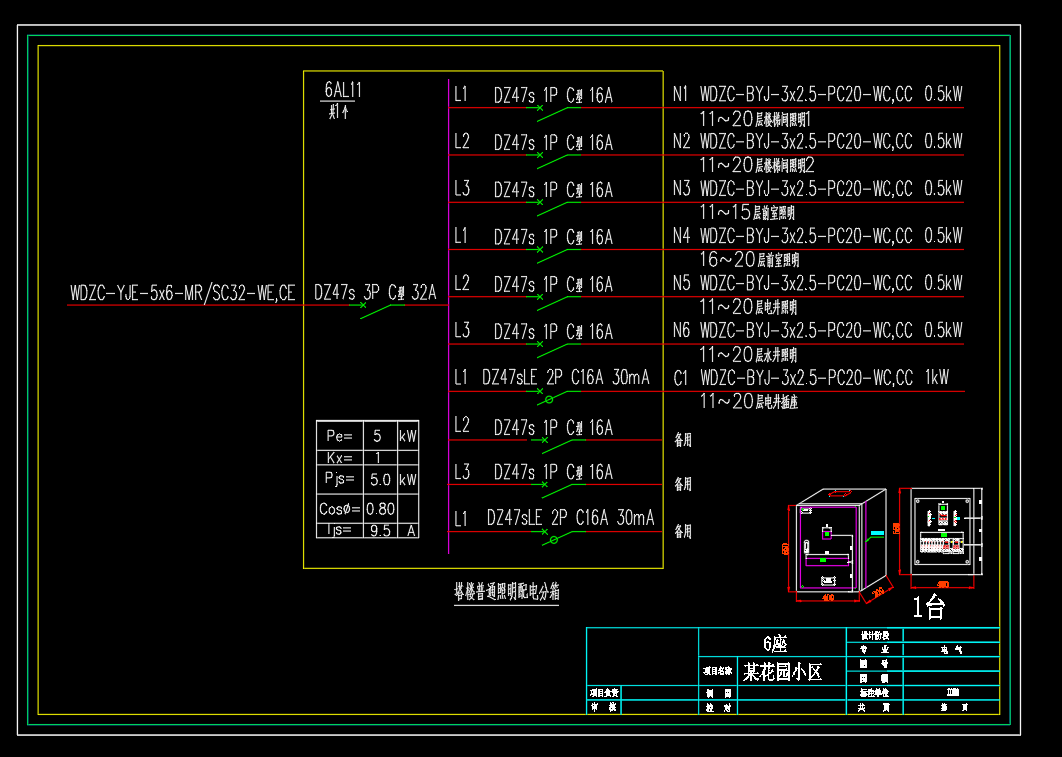Click the 备用 label on L3 spare circuit
This screenshot has height=757, width=1062.
683,484
